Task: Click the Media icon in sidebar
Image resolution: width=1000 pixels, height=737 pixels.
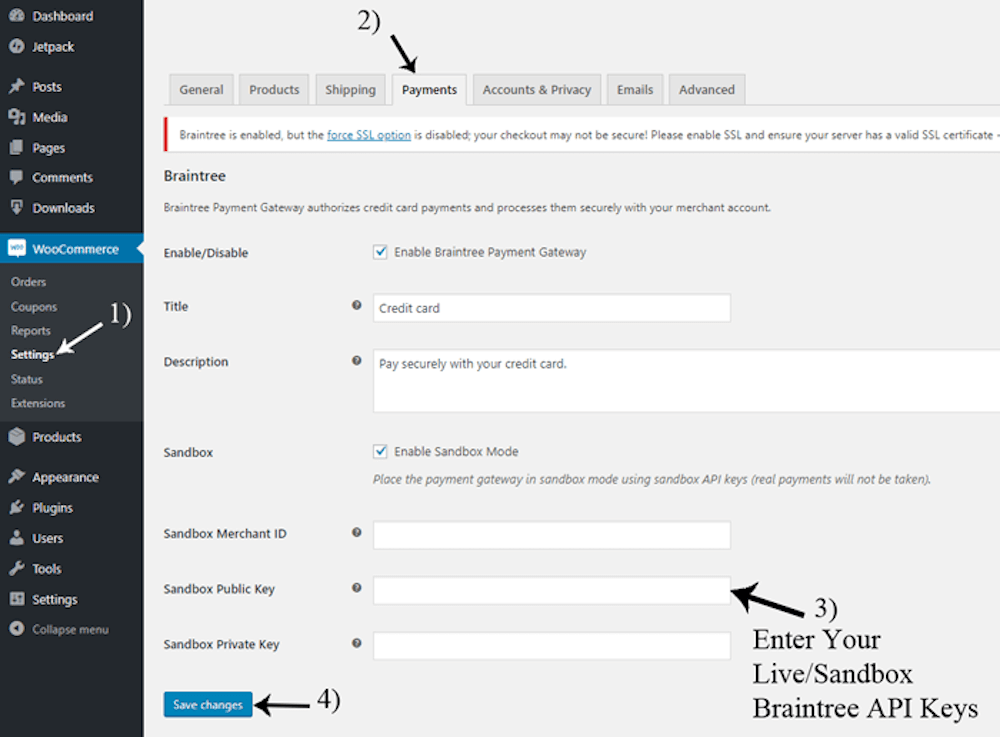Action: tap(17, 117)
